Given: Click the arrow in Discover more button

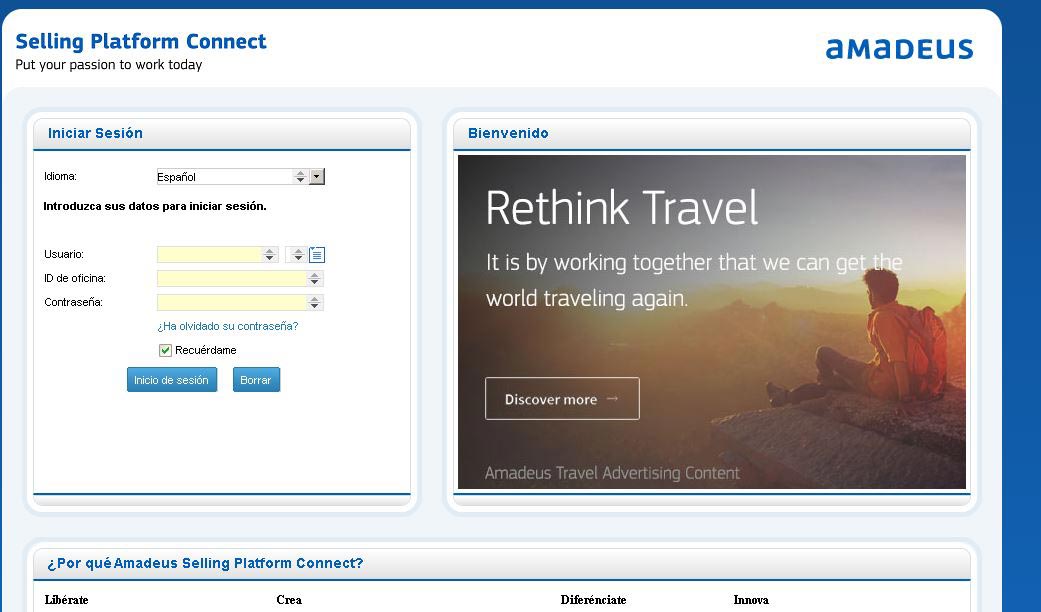Looking at the screenshot, I should pyautogui.click(x=612, y=399).
